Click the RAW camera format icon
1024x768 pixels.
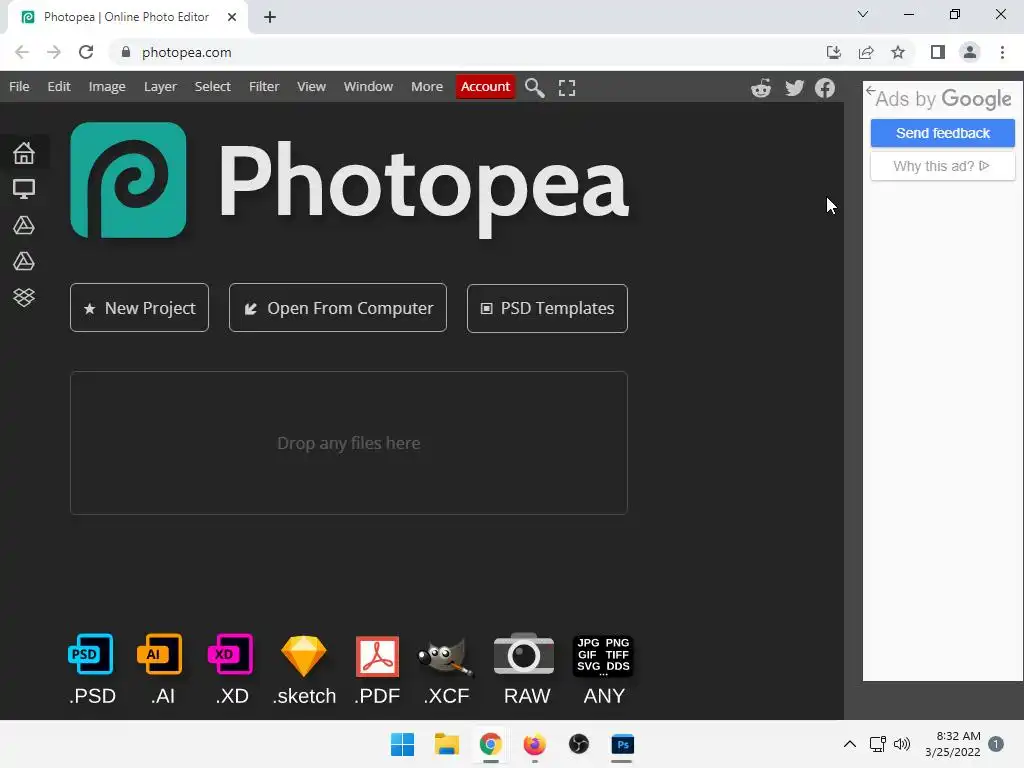point(524,654)
